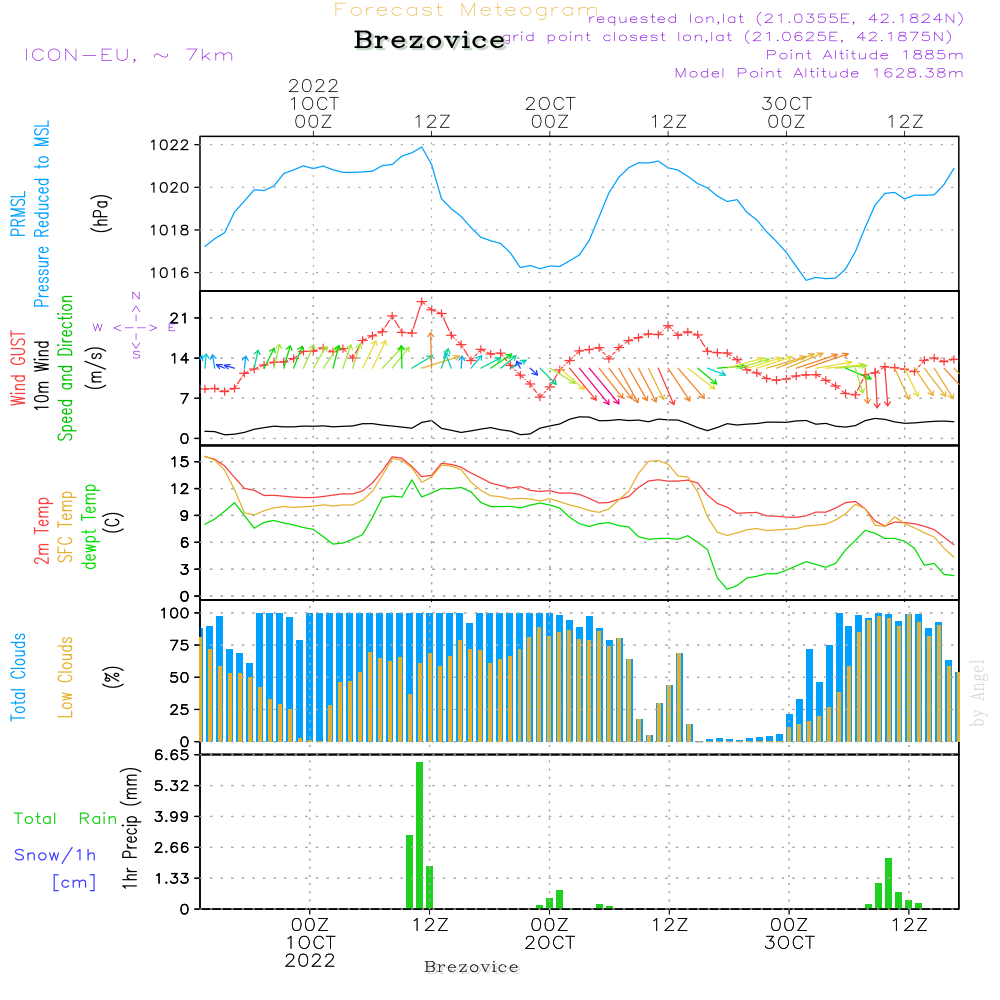Select the 'Forecast Meteogram' heading
1000x1000 pixels.
[x=466, y=10]
